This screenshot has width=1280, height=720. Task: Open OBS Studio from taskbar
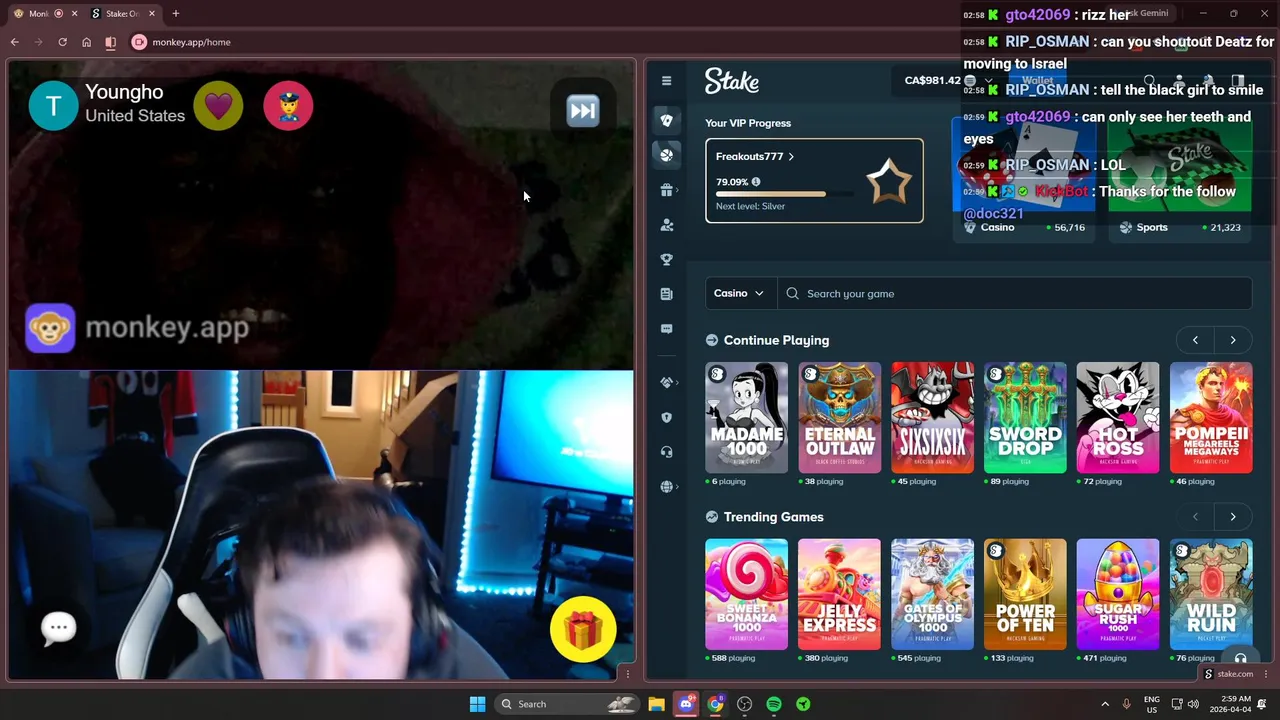click(x=744, y=704)
